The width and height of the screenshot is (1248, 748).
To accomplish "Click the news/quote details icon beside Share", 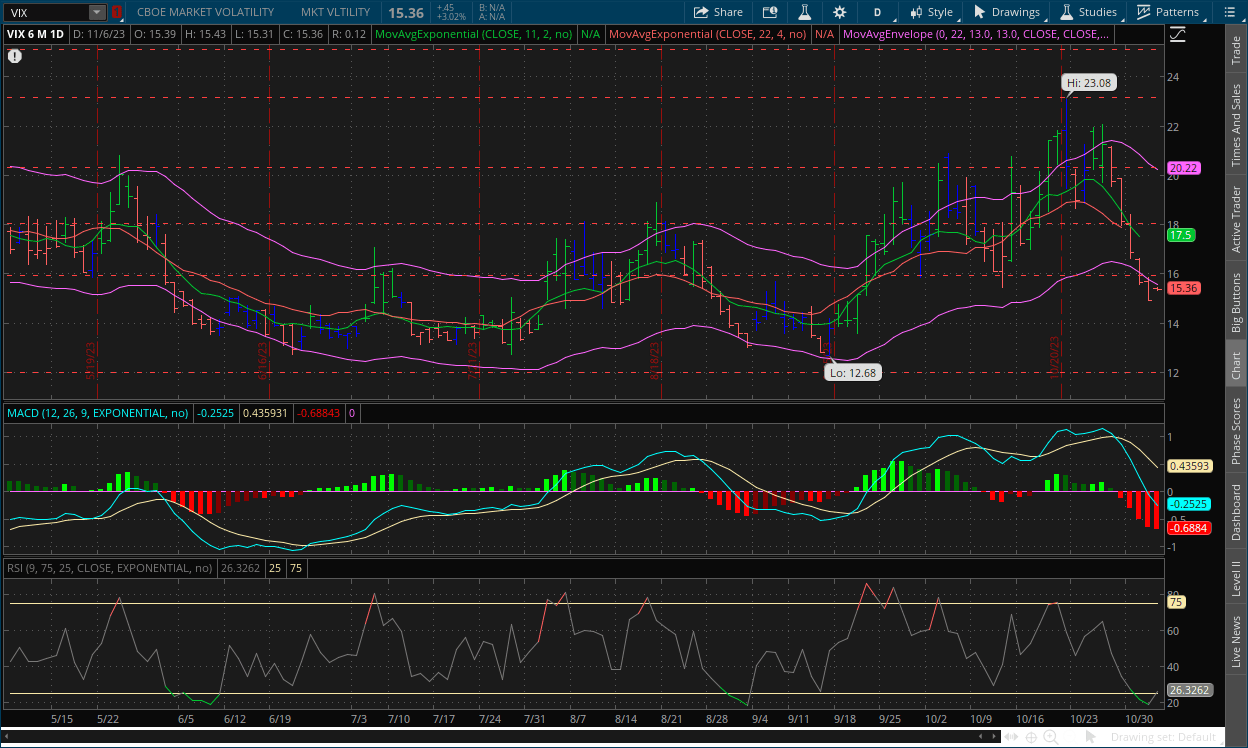I will click(x=769, y=12).
